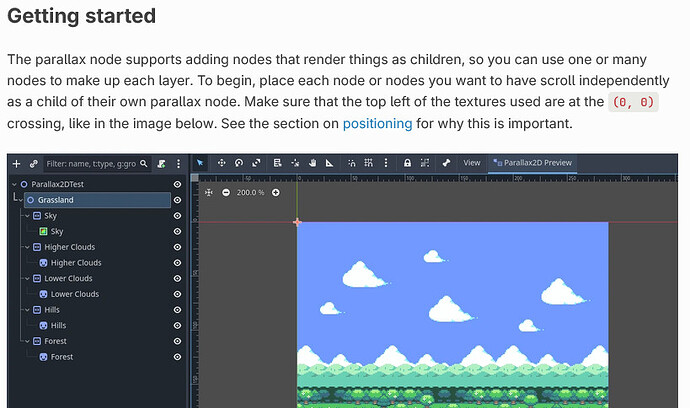The height and width of the screenshot is (408, 690).
Task: Reset zoom via the 200.0 % label
Action: (x=250, y=192)
